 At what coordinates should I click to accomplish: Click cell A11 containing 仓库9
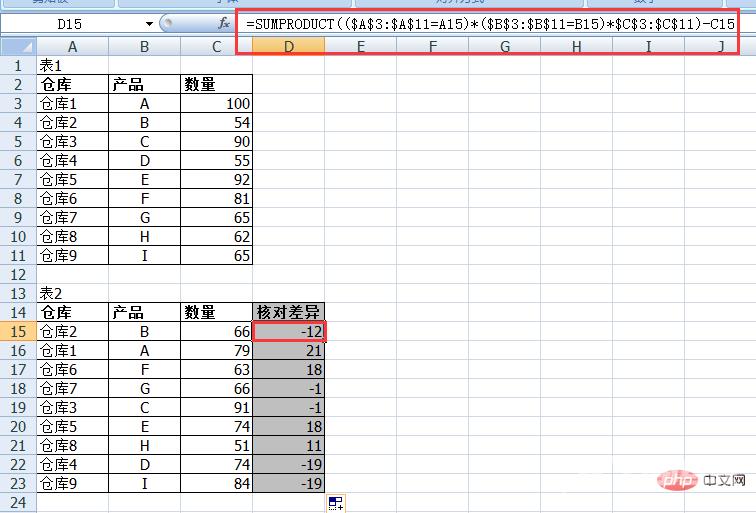click(72, 255)
